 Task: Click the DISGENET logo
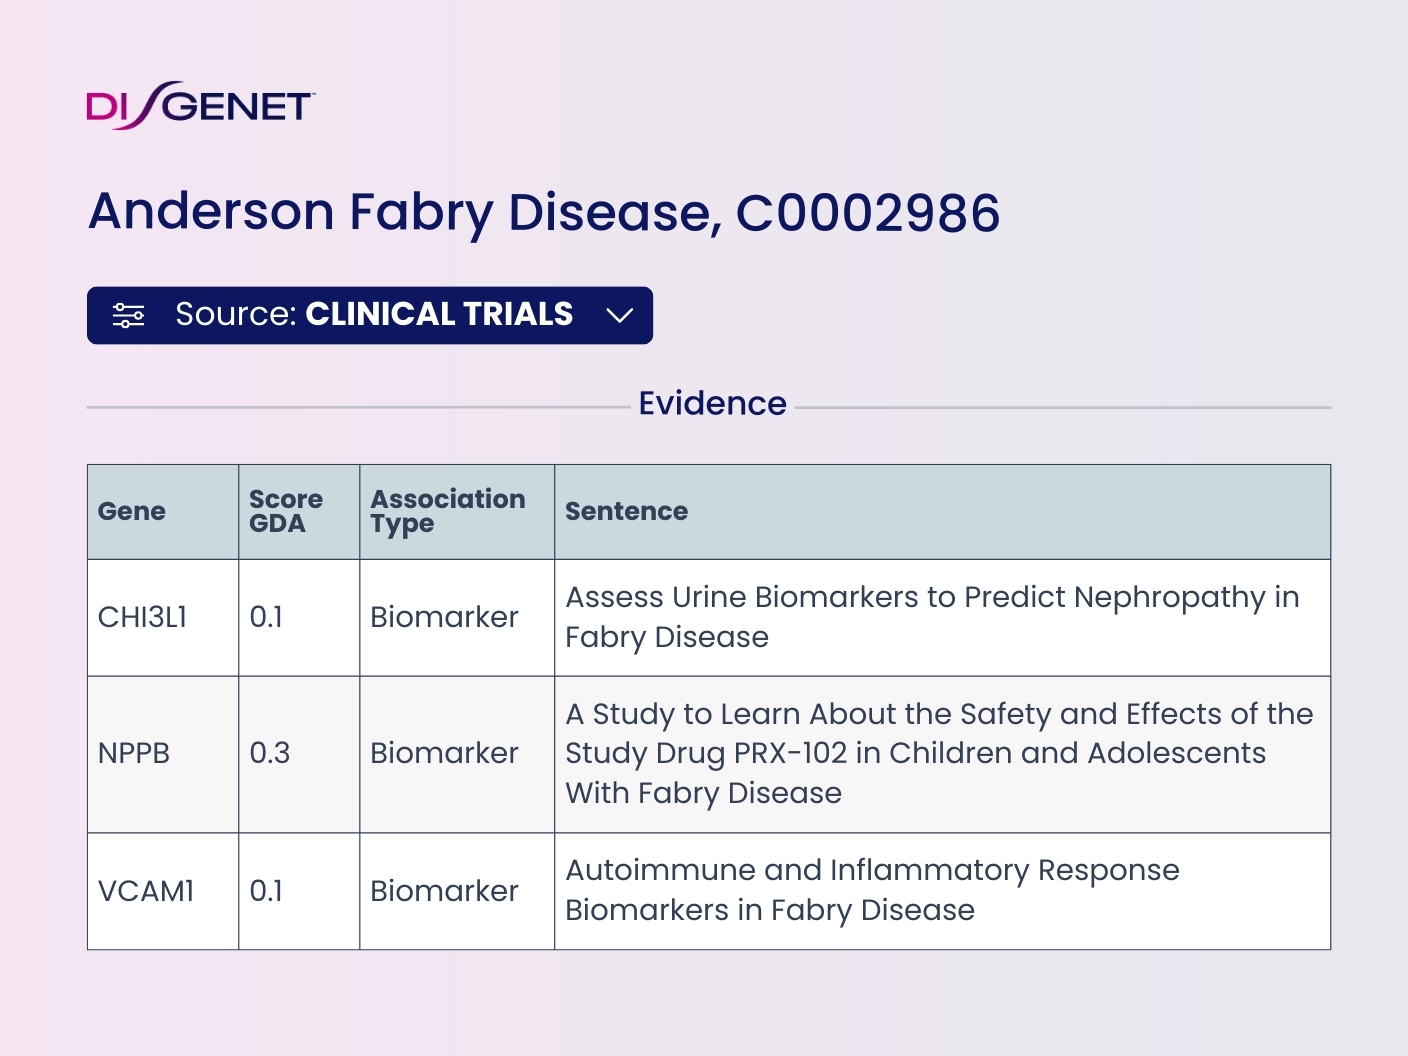200,105
